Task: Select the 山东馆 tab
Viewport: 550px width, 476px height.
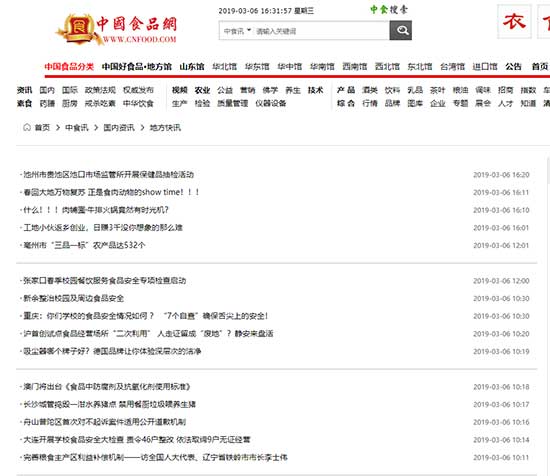Action: pos(192,67)
